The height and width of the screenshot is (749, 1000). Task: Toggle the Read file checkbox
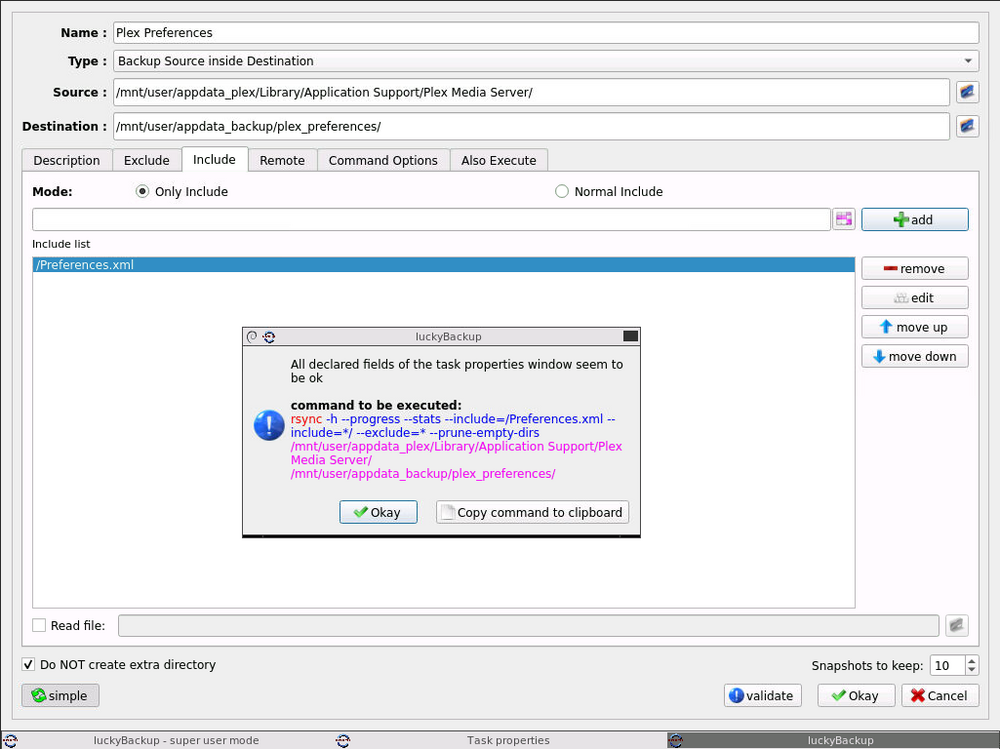coord(39,625)
